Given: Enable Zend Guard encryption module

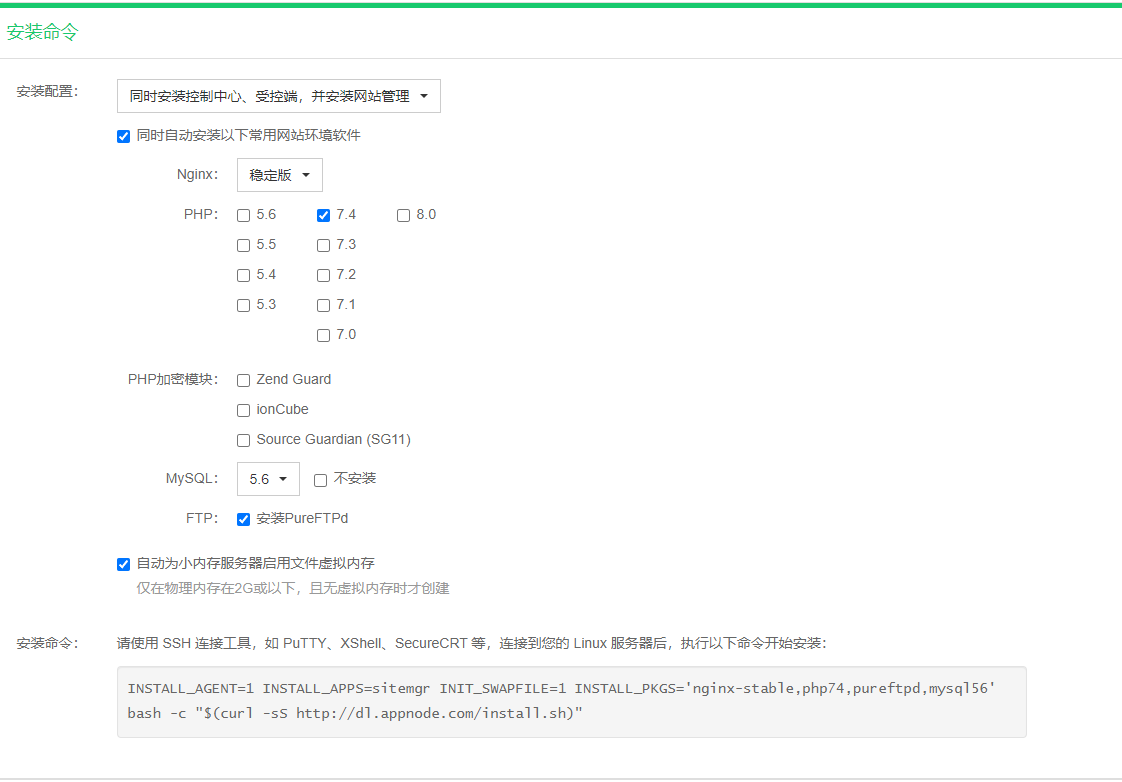Looking at the screenshot, I should (244, 381).
